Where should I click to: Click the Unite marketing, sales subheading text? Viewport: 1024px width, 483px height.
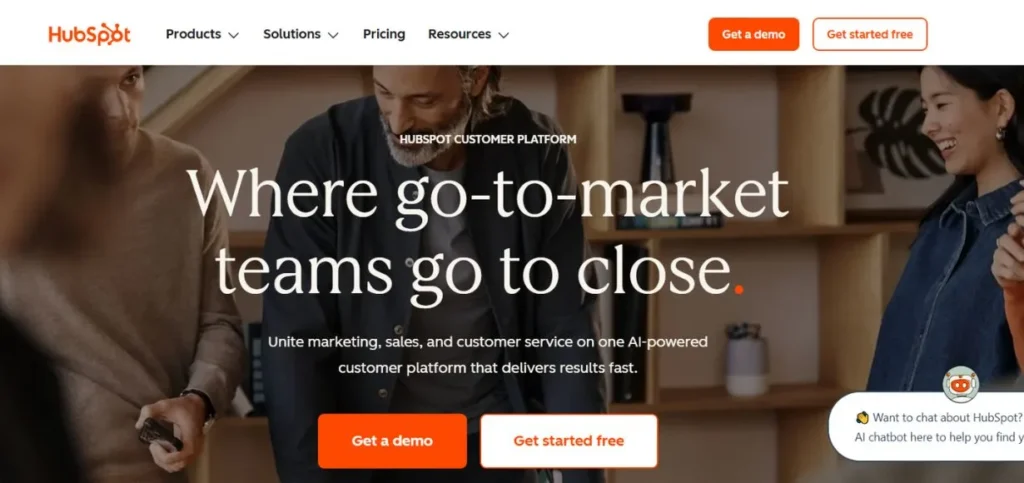[x=488, y=354]
